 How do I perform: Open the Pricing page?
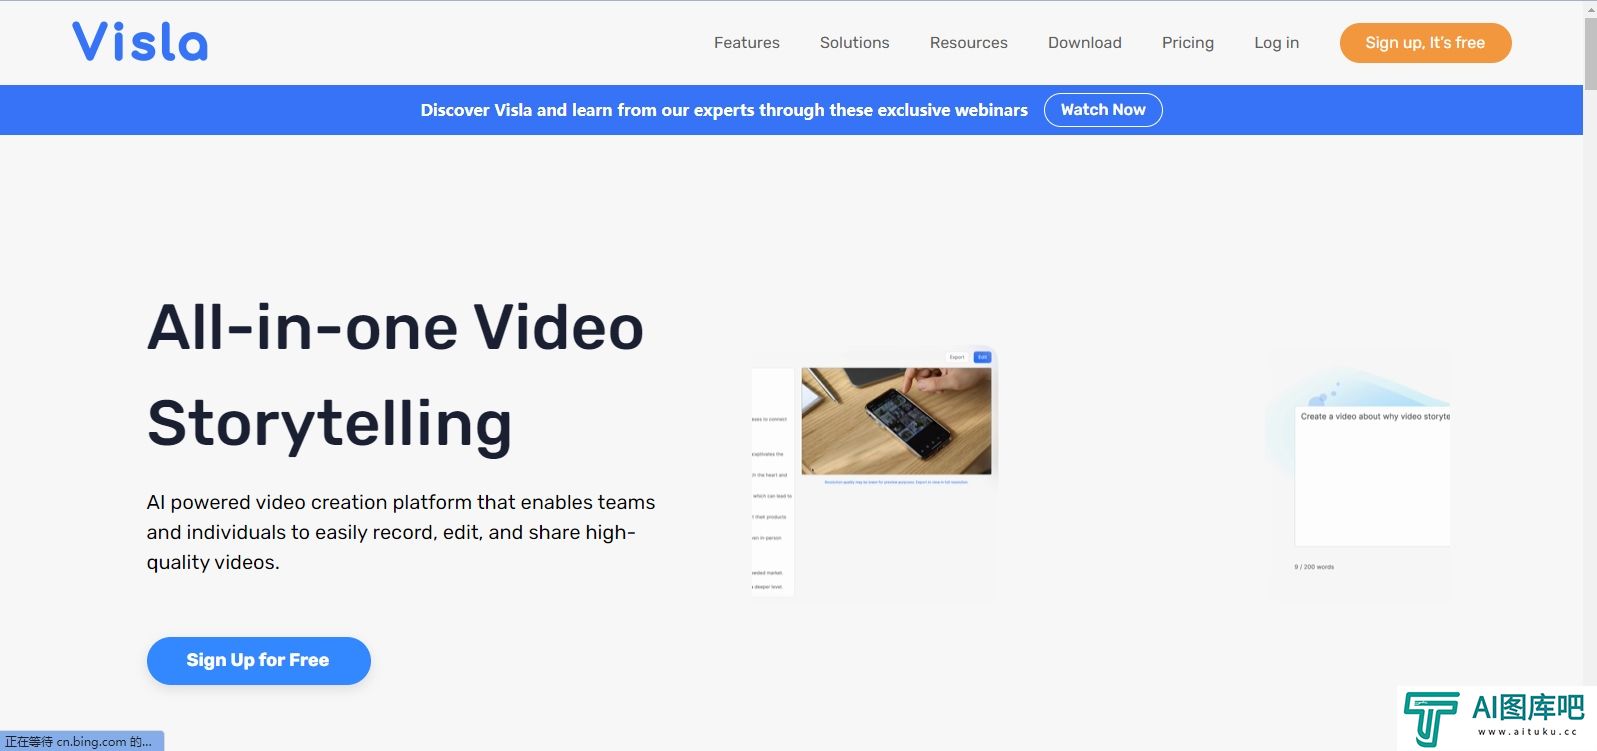(1187, 43)
